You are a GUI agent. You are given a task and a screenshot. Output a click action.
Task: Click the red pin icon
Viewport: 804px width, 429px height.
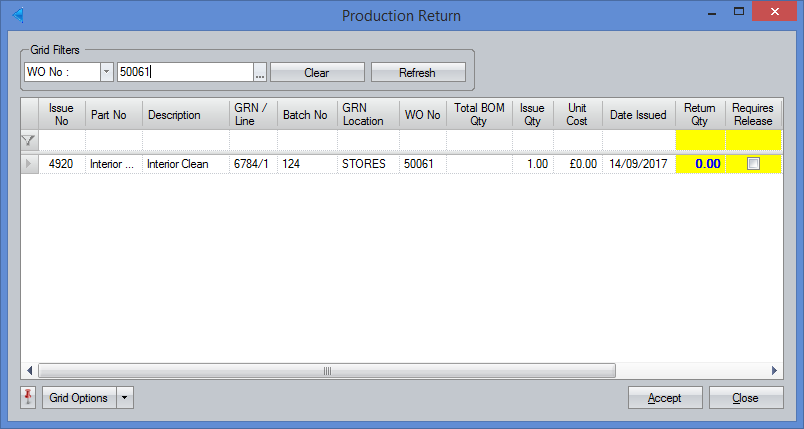click(x=28, y=397)
